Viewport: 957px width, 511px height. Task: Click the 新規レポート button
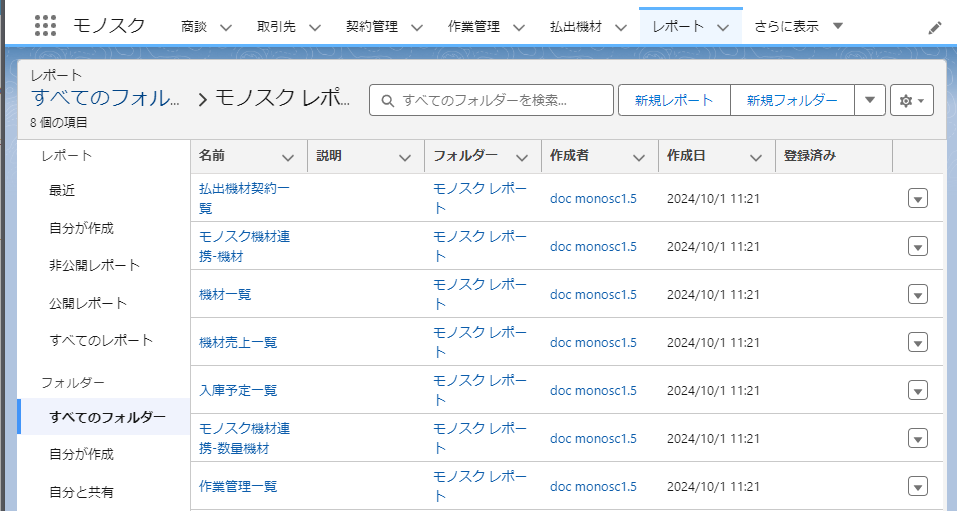(x=675, y=100)
